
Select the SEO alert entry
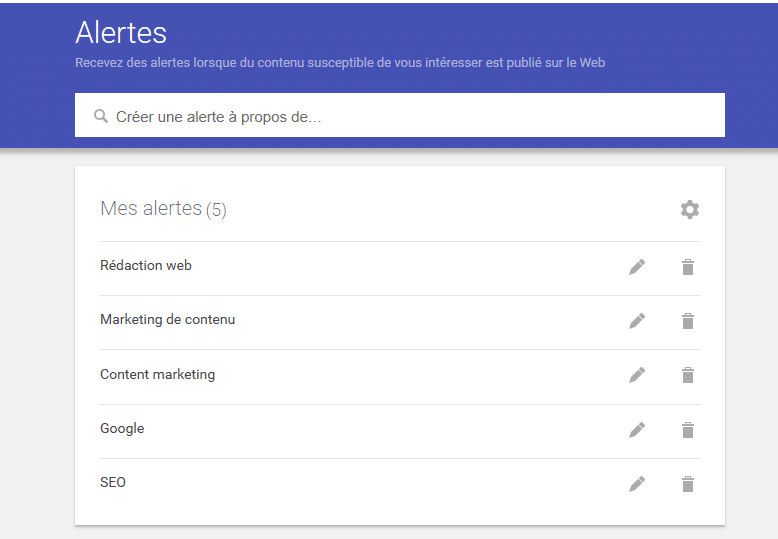[x=113, y=483]
